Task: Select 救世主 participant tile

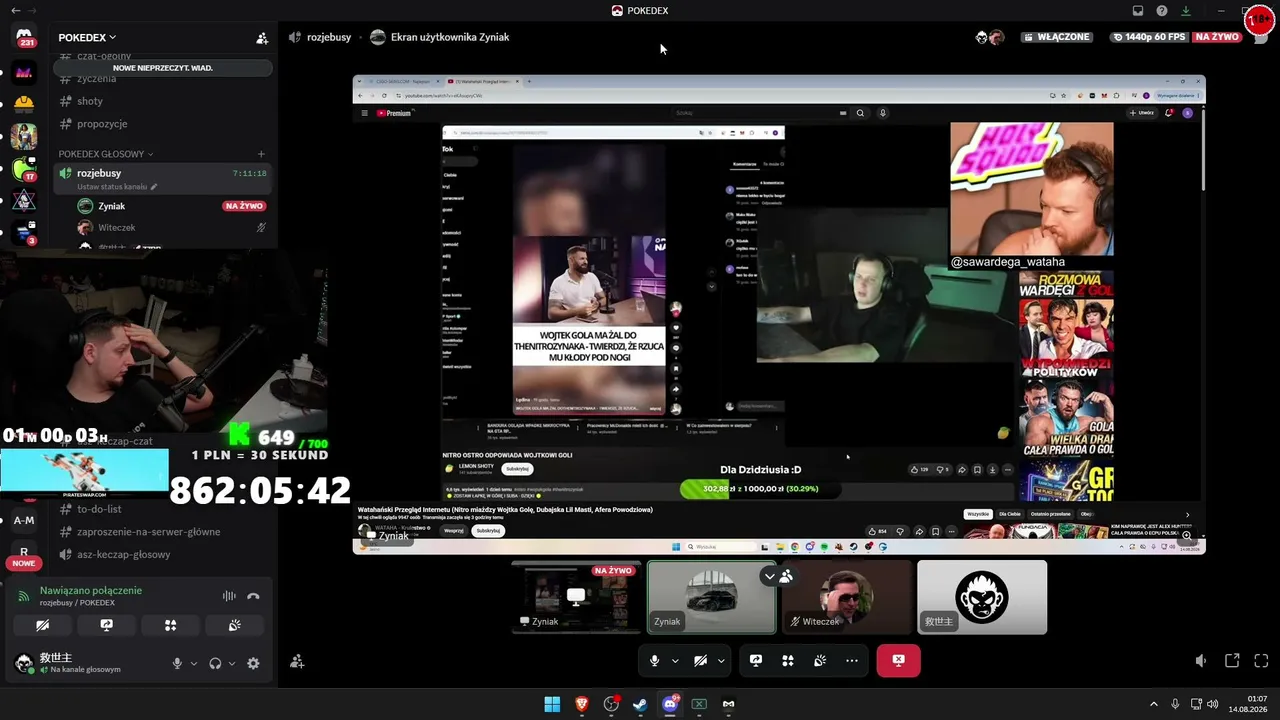Action: click(982, 597)
